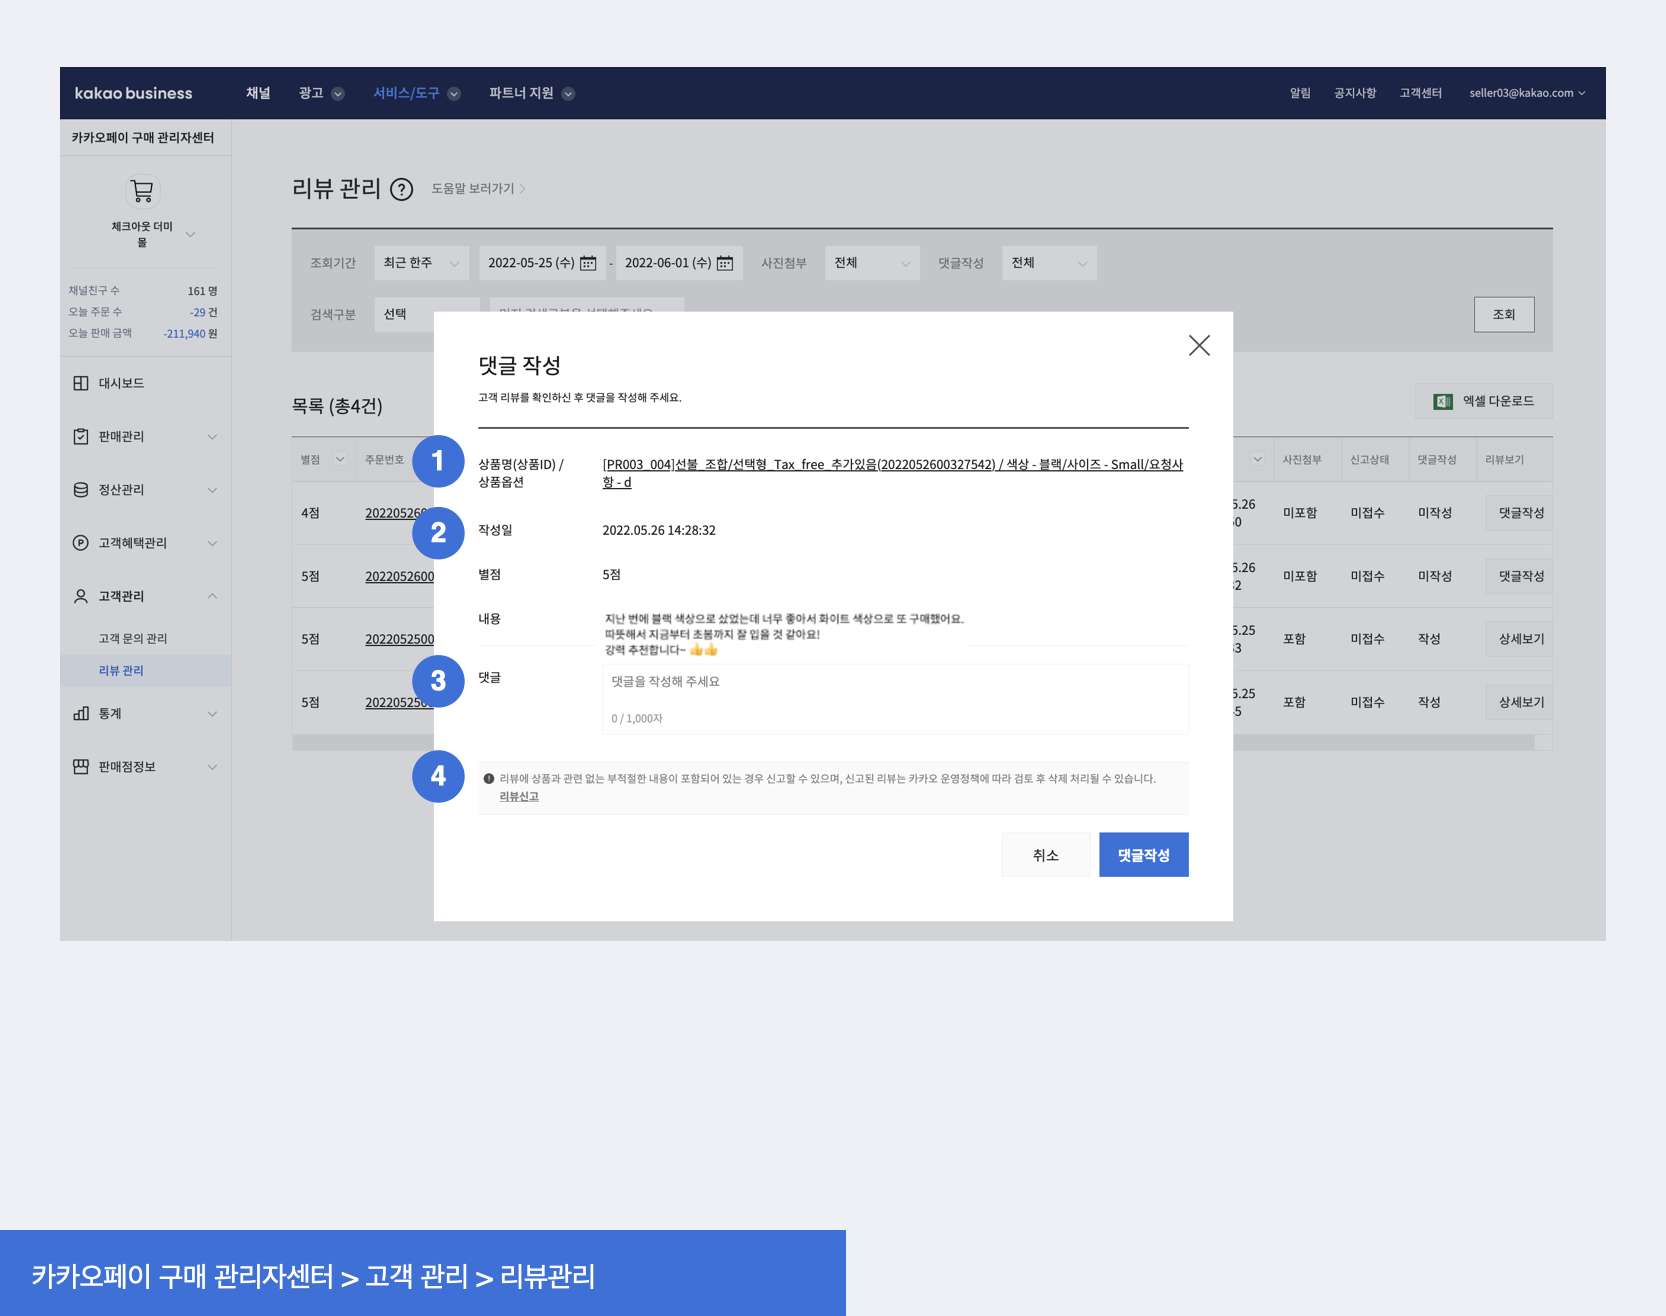Click the kakao business logo
Screen dimensions: 1666x1316
pos(133,93)
